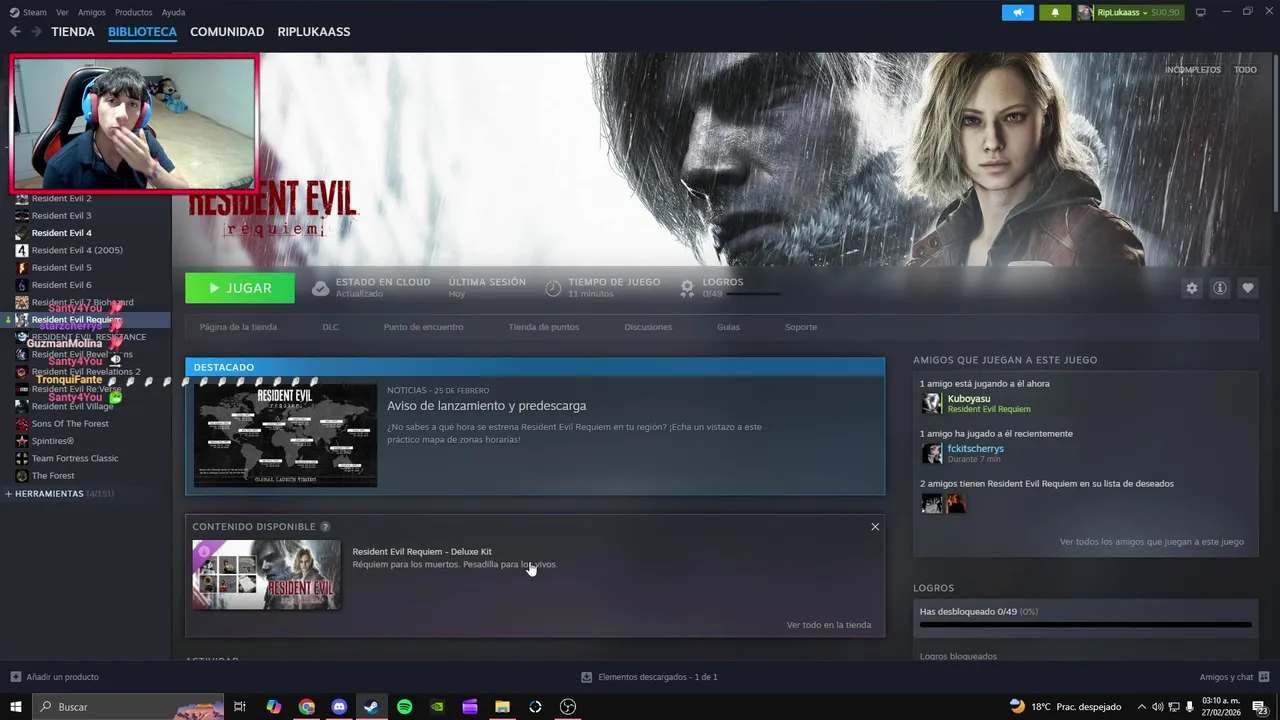1280x720 pixels.
Task: Open the Ayuda menu
Action: (173, 12)
